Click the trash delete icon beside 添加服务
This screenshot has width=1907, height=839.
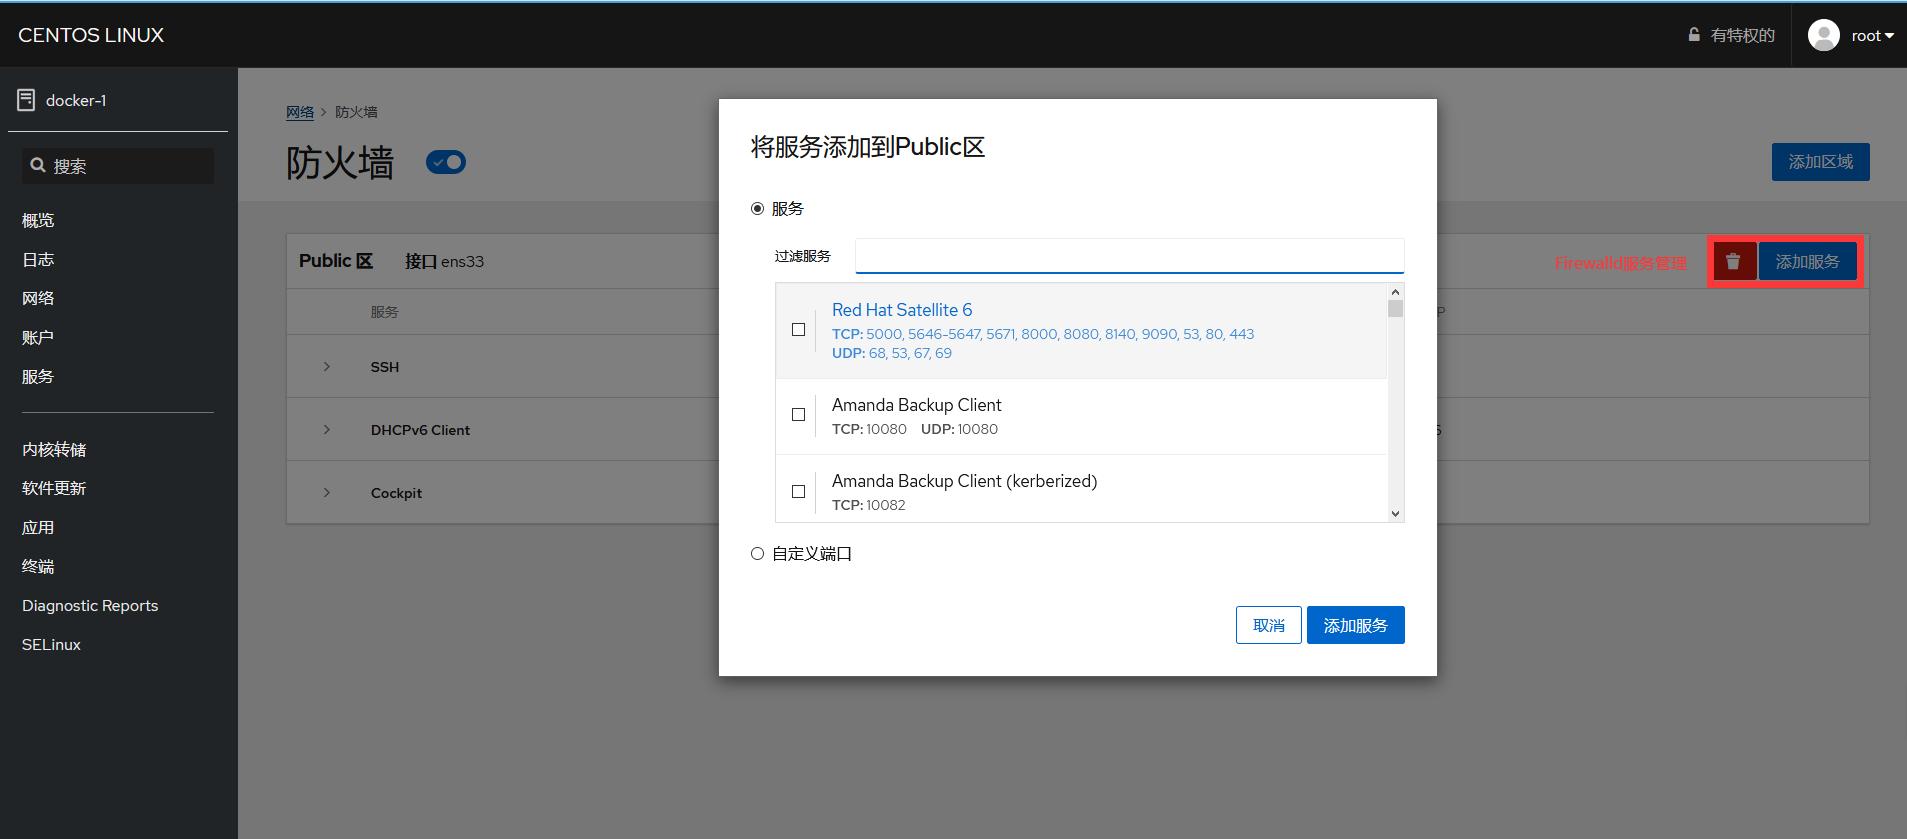tap(1733, 262)
